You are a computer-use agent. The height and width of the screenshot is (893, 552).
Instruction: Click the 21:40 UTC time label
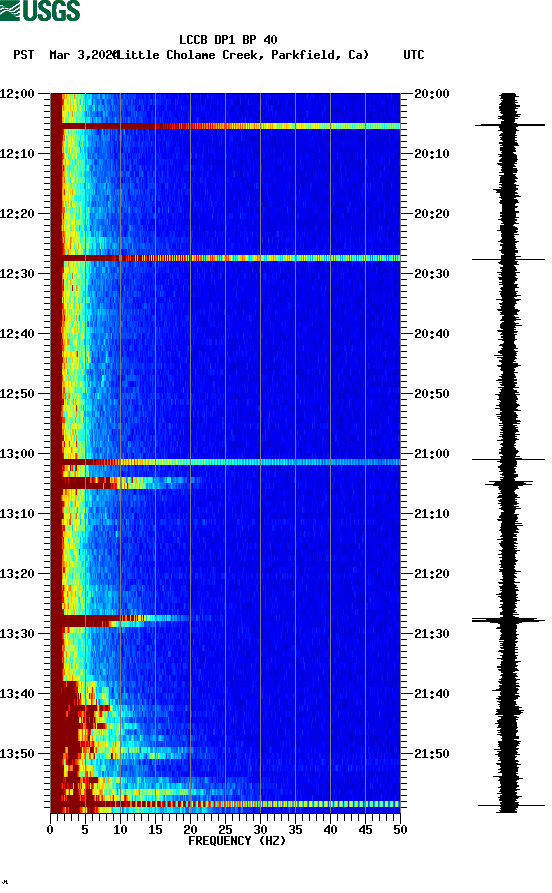coord(432,694)
